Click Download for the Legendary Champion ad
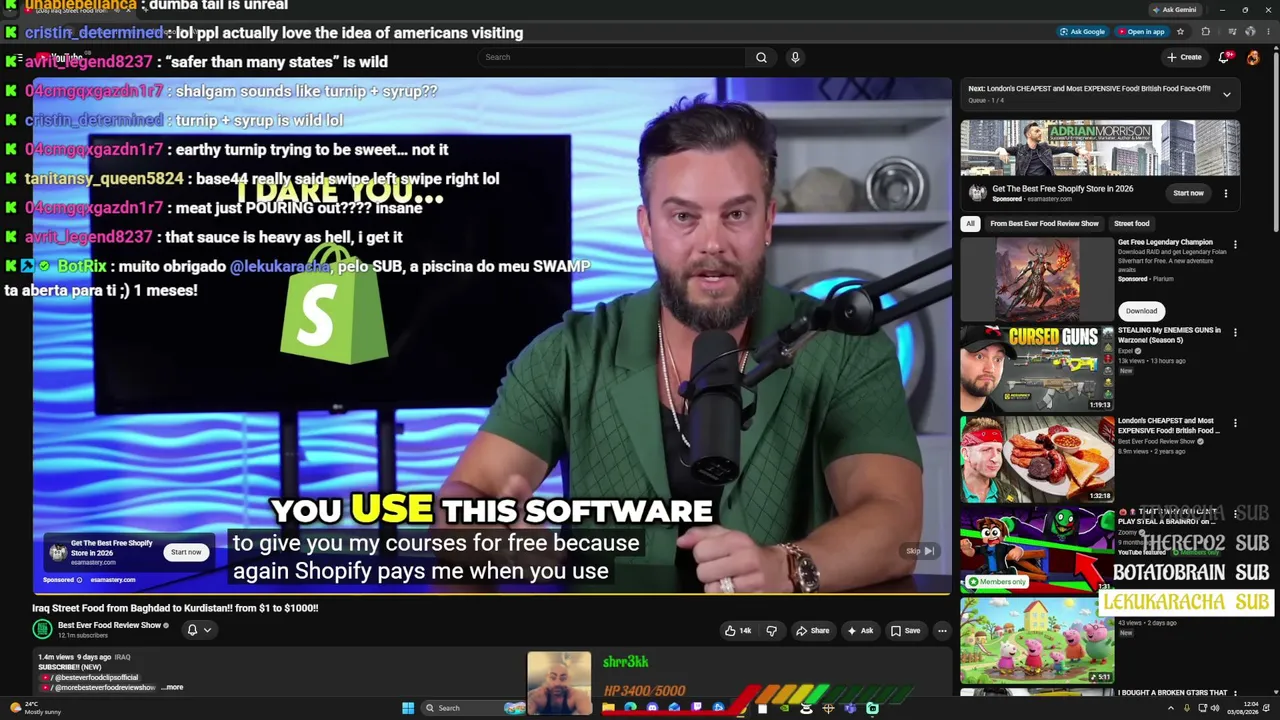1280x720 pixels. pos(1141,311)
